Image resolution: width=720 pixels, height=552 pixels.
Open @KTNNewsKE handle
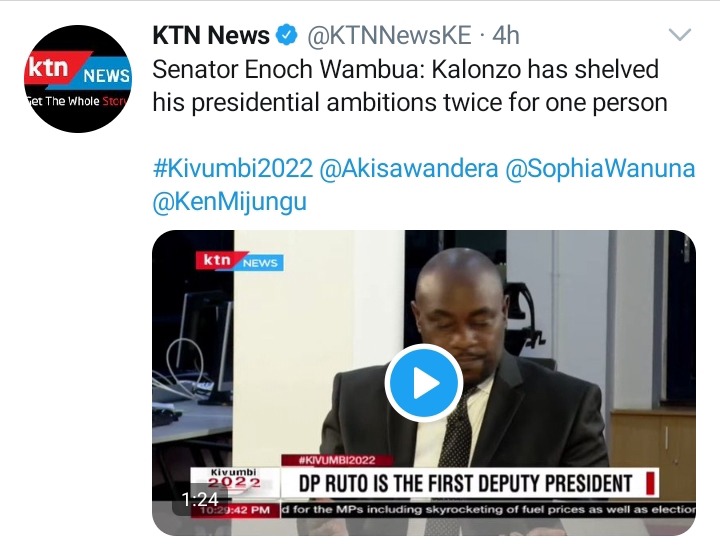tap(389, 35)
